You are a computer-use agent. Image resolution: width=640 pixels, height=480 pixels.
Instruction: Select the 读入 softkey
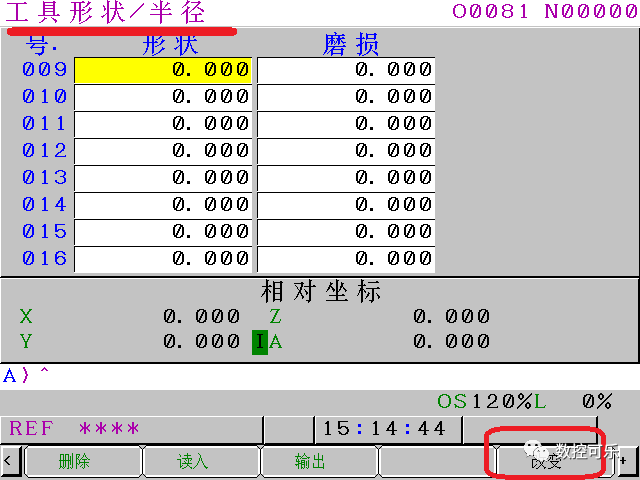point(202,461)
